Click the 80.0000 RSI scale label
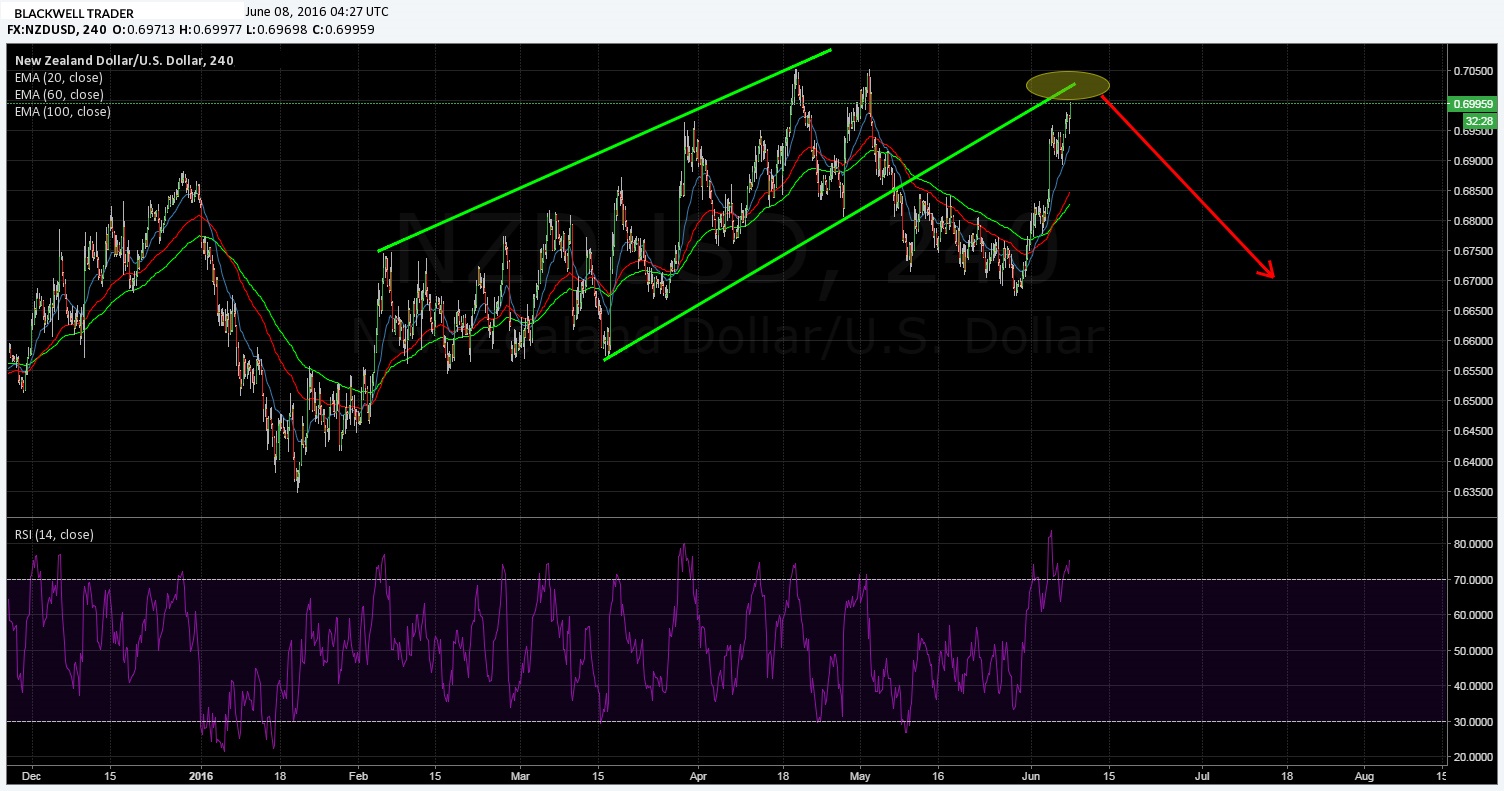 [1472, 544]
